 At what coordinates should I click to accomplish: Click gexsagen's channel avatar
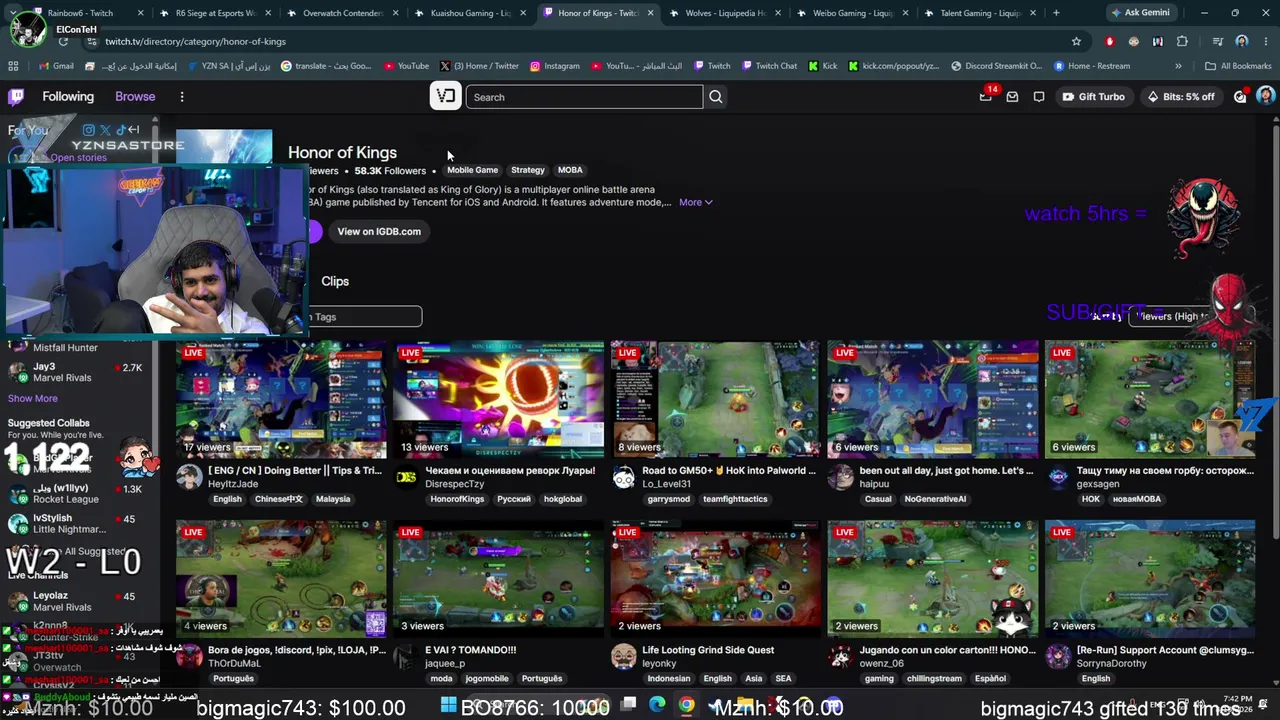(1057, 477)
